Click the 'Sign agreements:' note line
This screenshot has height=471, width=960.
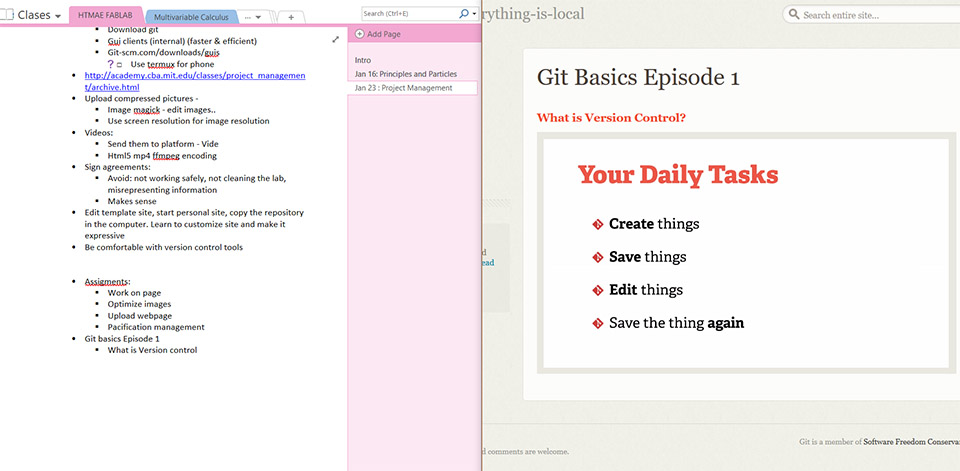tap(118, 167)
